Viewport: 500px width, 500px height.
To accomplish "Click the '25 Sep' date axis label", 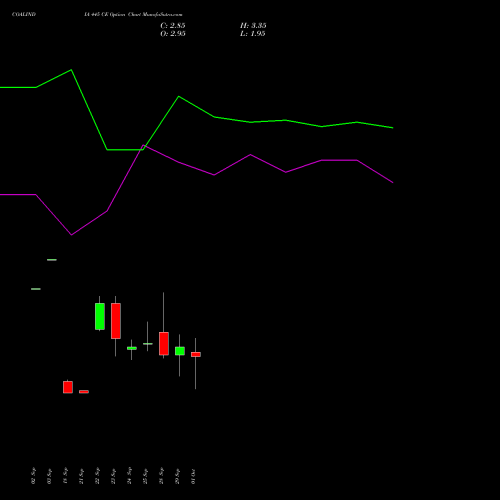I will [x=145, y=476].
